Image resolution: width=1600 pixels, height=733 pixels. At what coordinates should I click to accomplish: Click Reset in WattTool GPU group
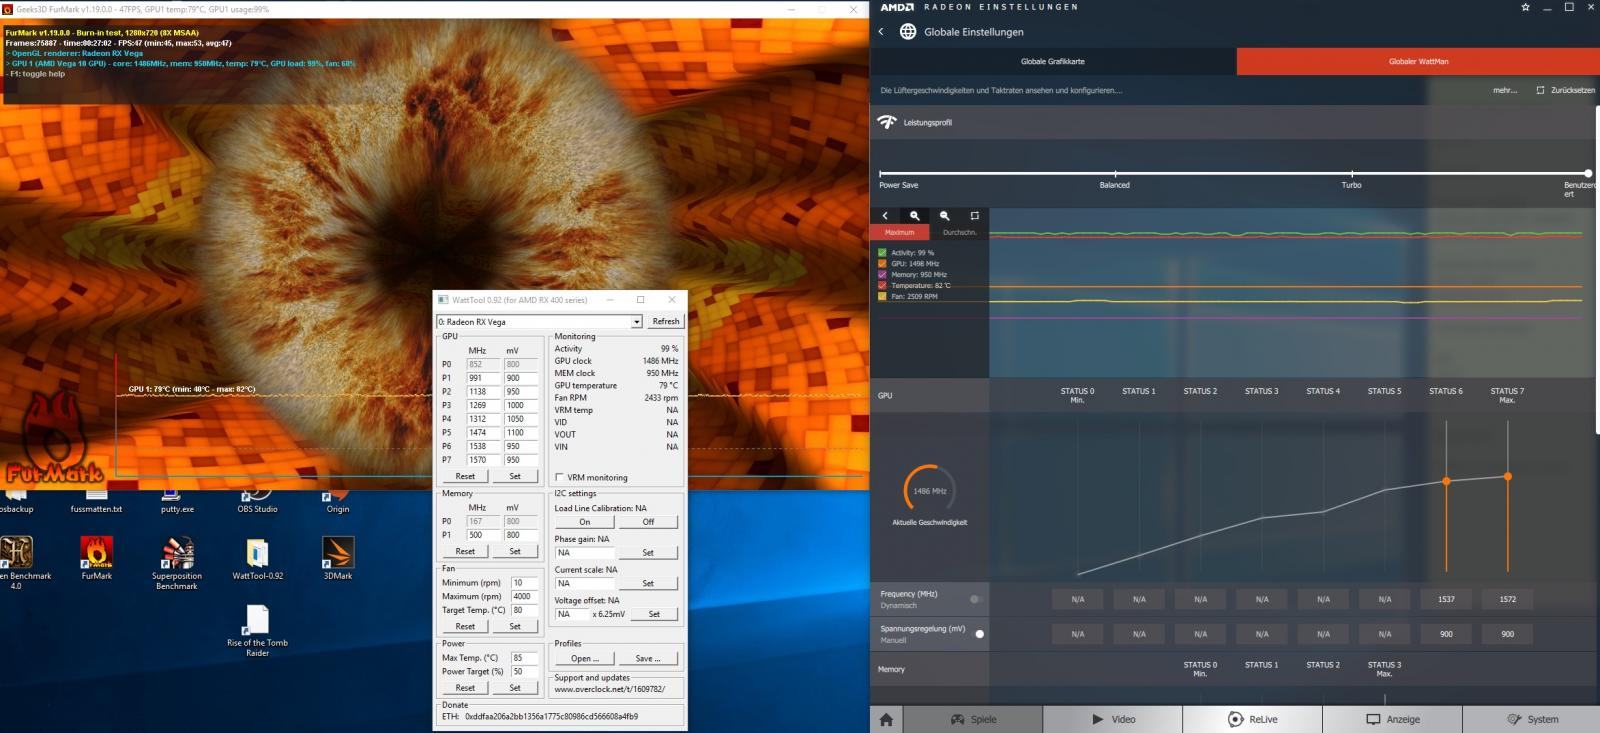click(465, 476)
